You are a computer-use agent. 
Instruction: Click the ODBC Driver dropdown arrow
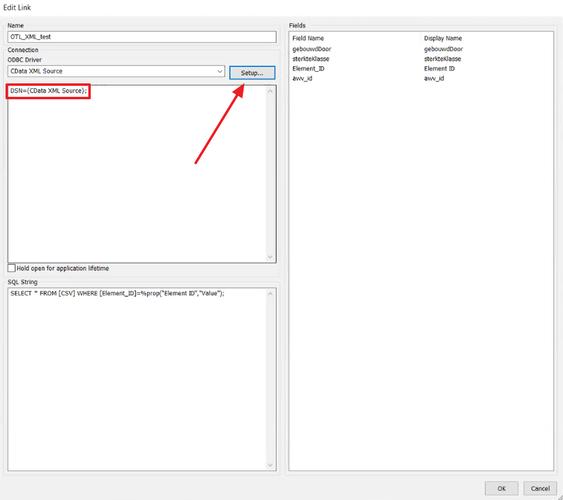pos(220,71)
